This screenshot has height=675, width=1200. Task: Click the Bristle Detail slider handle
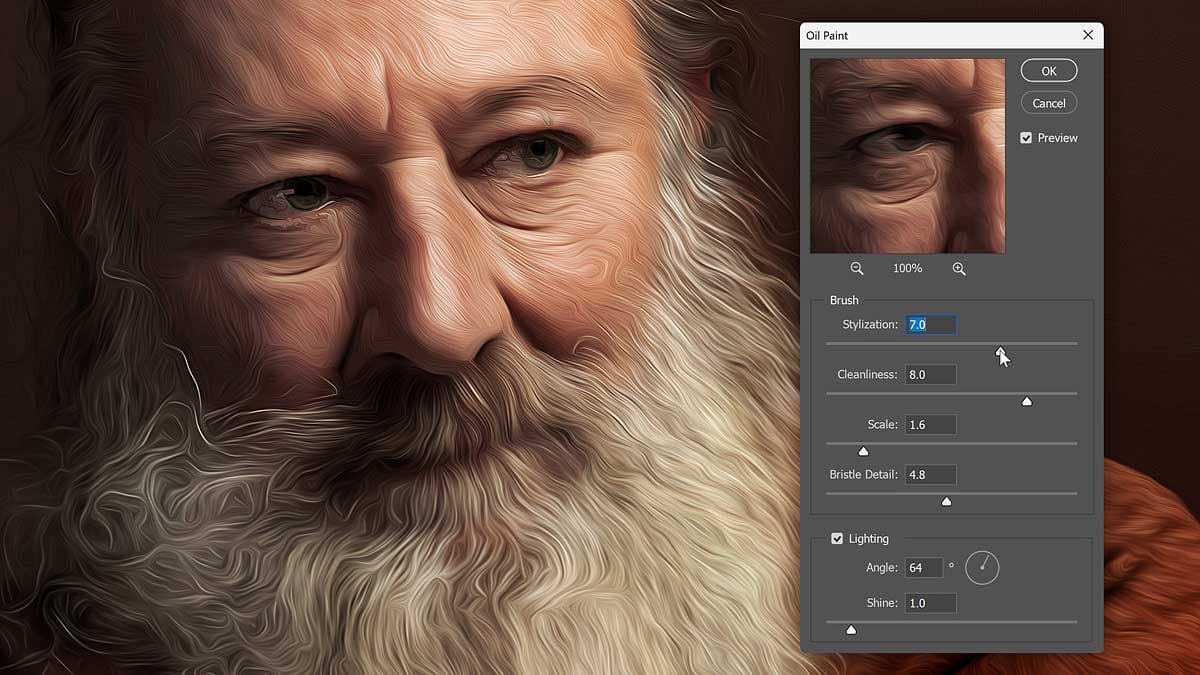pyautogui.click(x=946, y=501)
